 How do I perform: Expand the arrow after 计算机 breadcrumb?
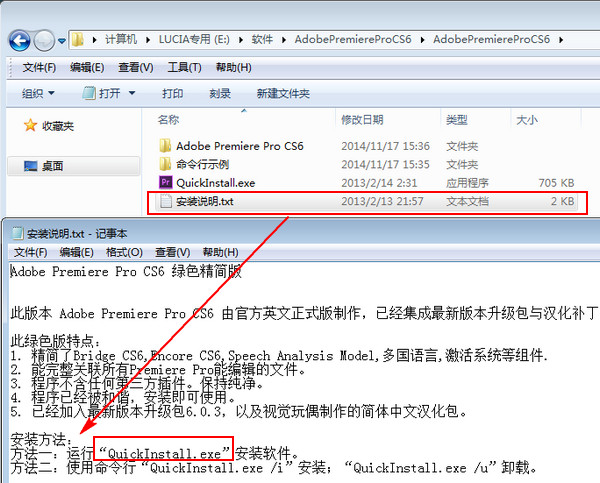[148, 39]
